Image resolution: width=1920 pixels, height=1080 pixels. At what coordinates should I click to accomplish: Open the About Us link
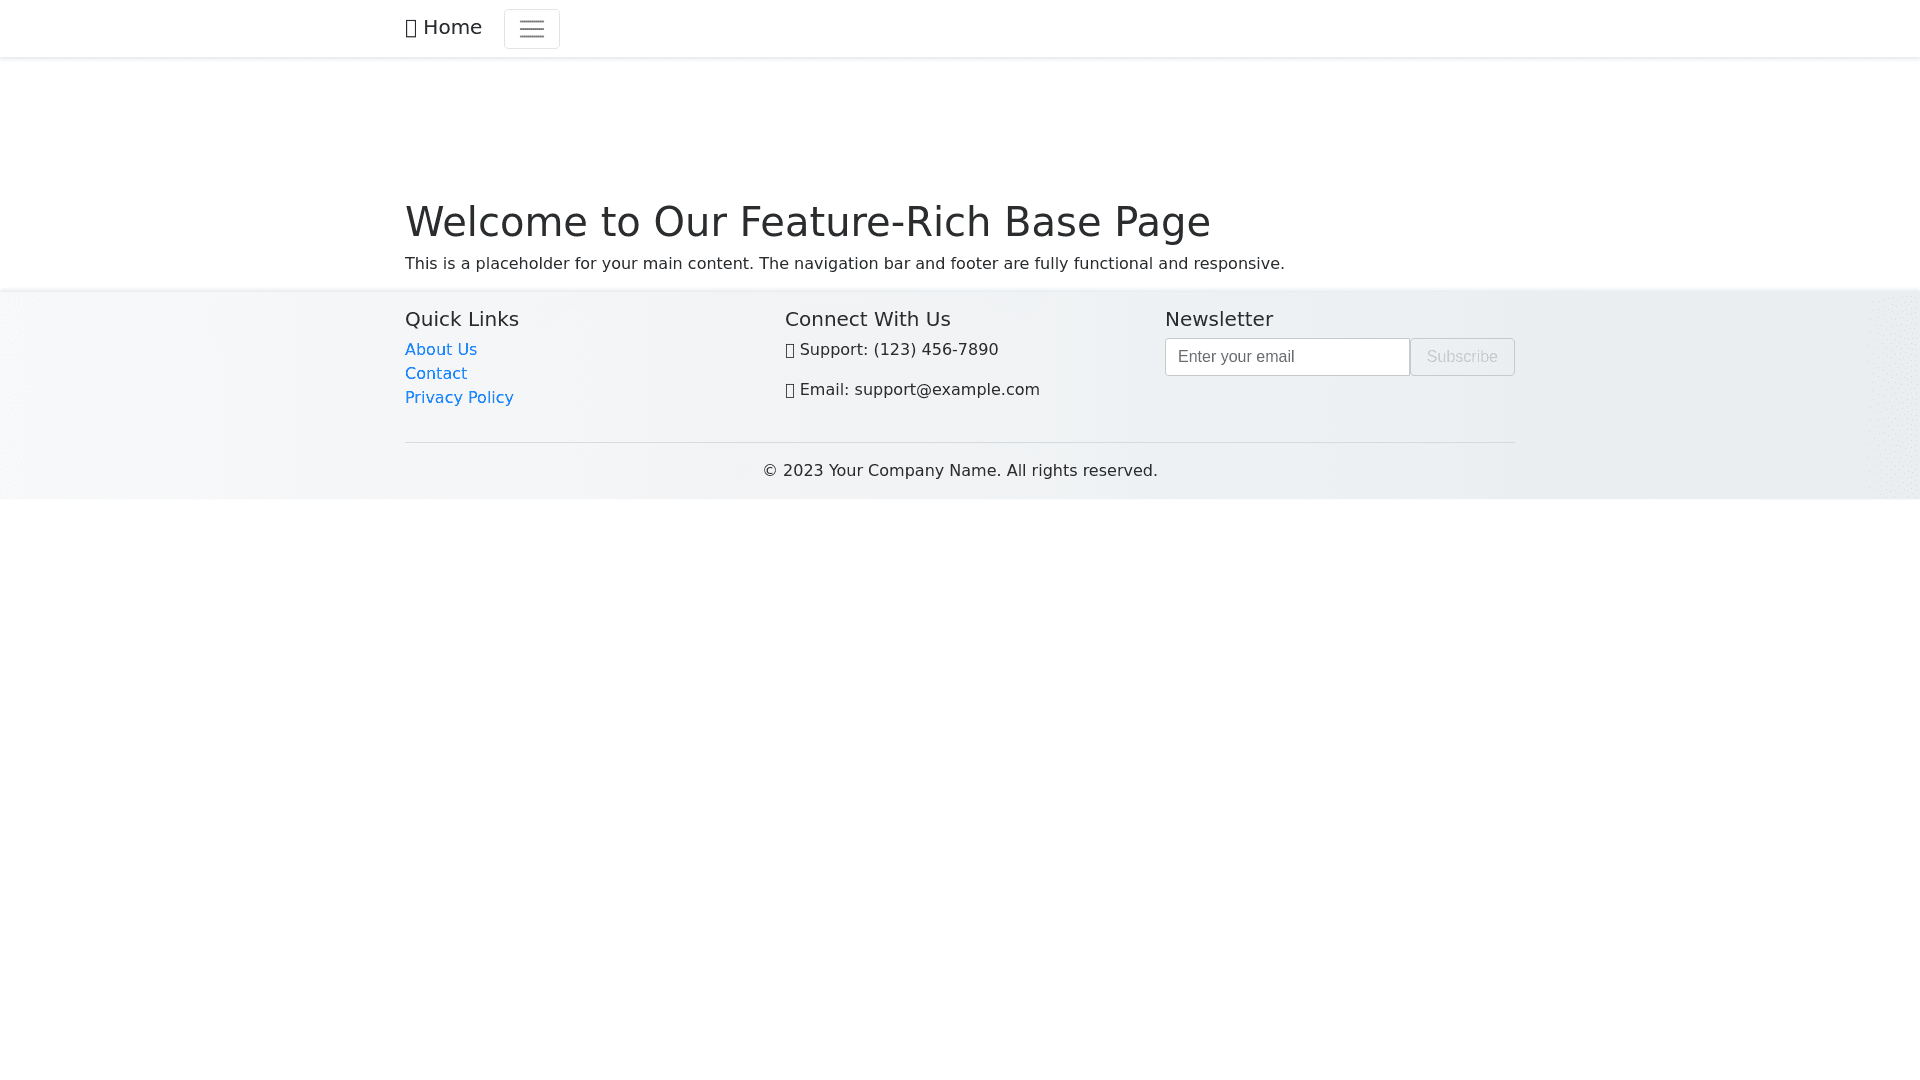(x=440, y=350)
